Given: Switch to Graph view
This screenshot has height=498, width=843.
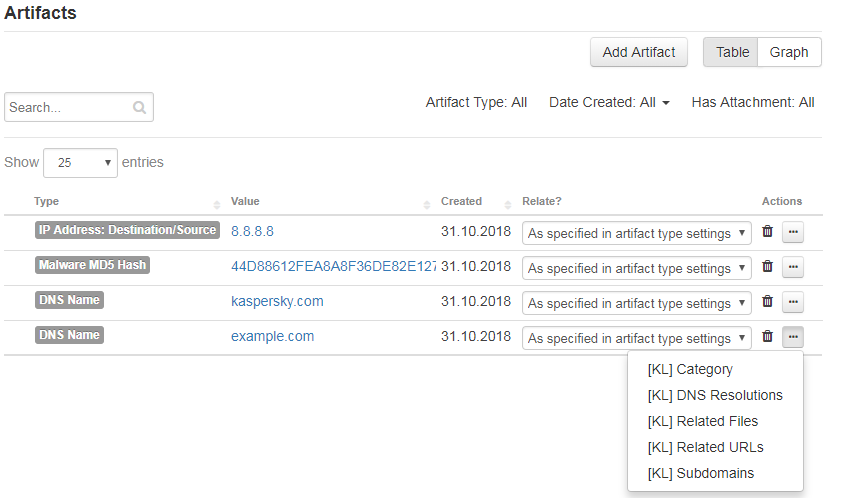Looking at the screenshot, I should pos(789,52).
